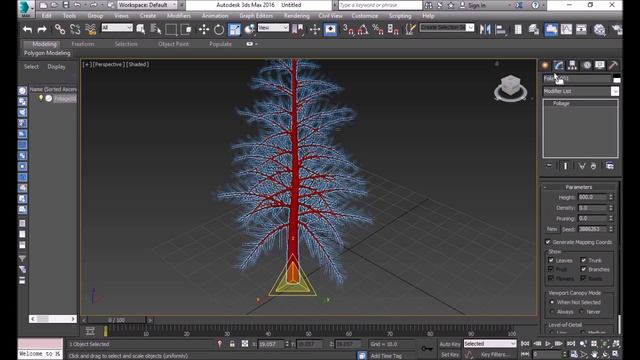
Task: Toggle the selection lock icon in status bar
Action: (232, 344)
